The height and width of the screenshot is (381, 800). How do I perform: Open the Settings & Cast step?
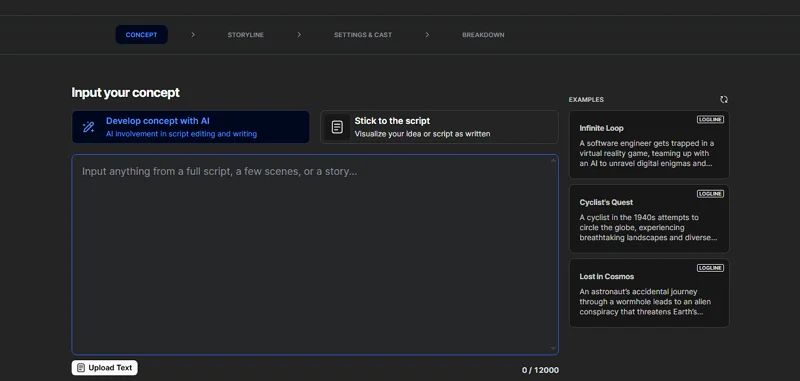[x=363, y=35]
